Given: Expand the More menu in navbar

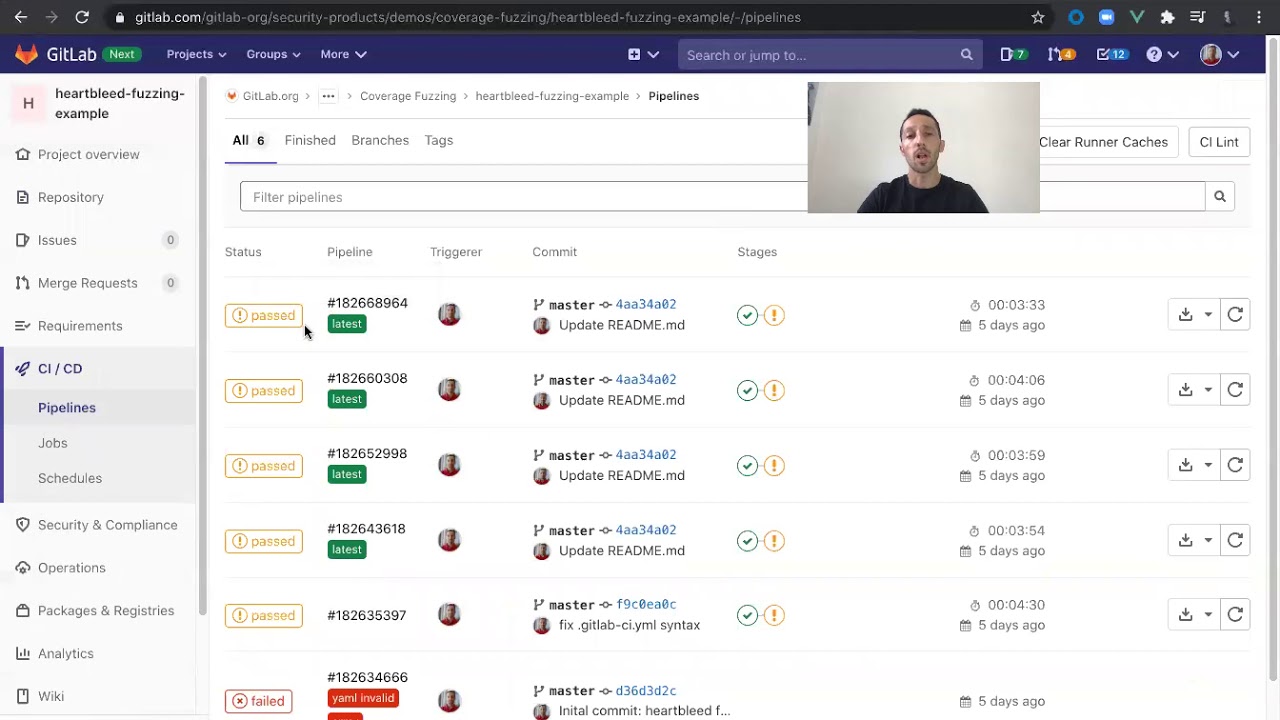Looking at the screenshot, I should (343, 54).
